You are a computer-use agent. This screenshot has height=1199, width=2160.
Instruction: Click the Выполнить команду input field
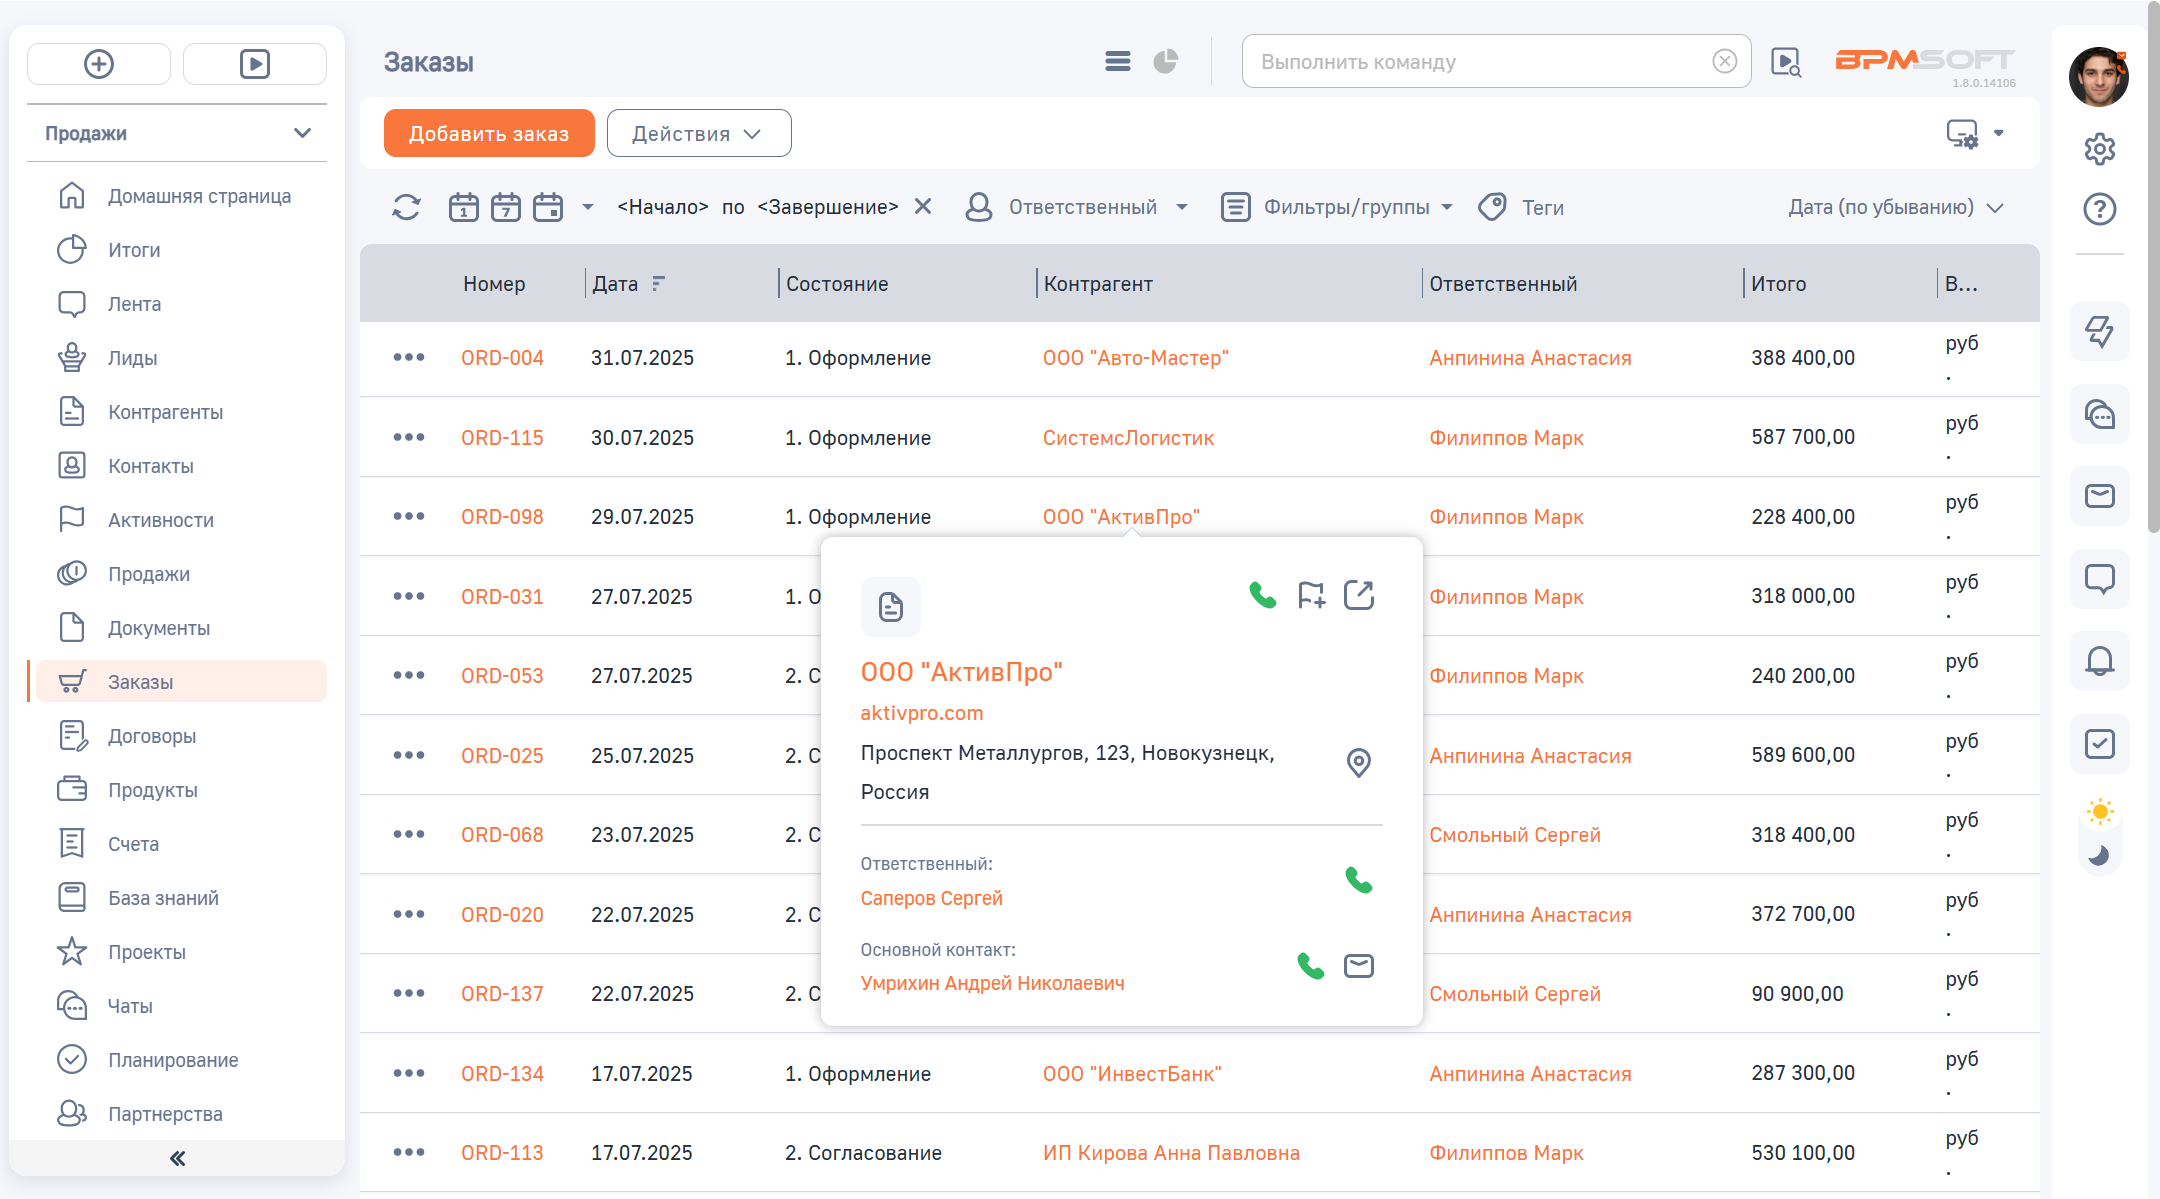(1480, 62)
